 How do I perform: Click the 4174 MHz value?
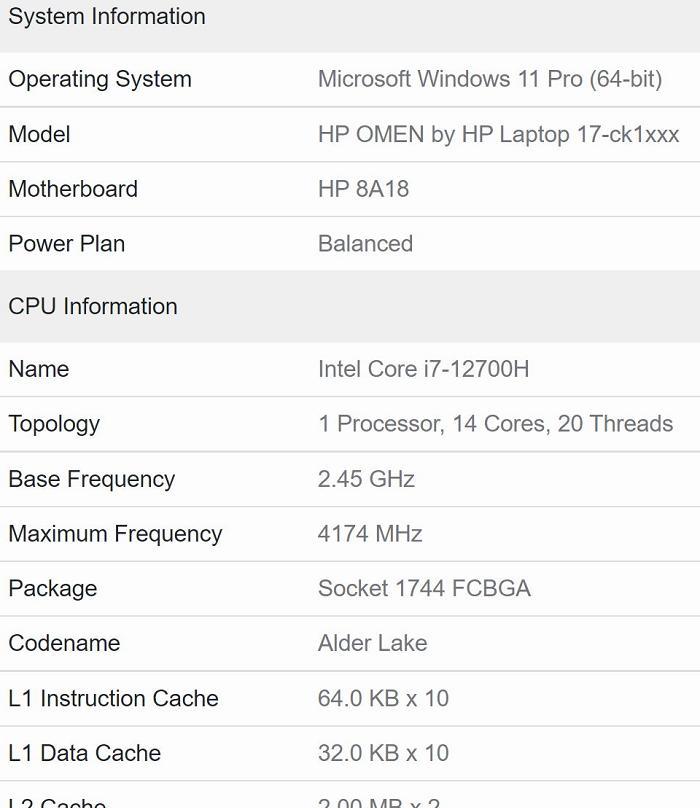370,533
